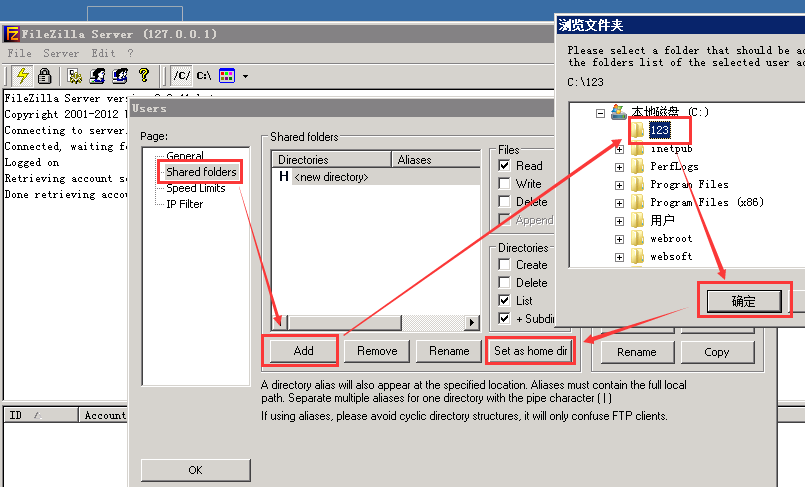Open the dropdown arrow beside sort icon
This screenshot has width=805, height=487.
[x=245, y=76]
